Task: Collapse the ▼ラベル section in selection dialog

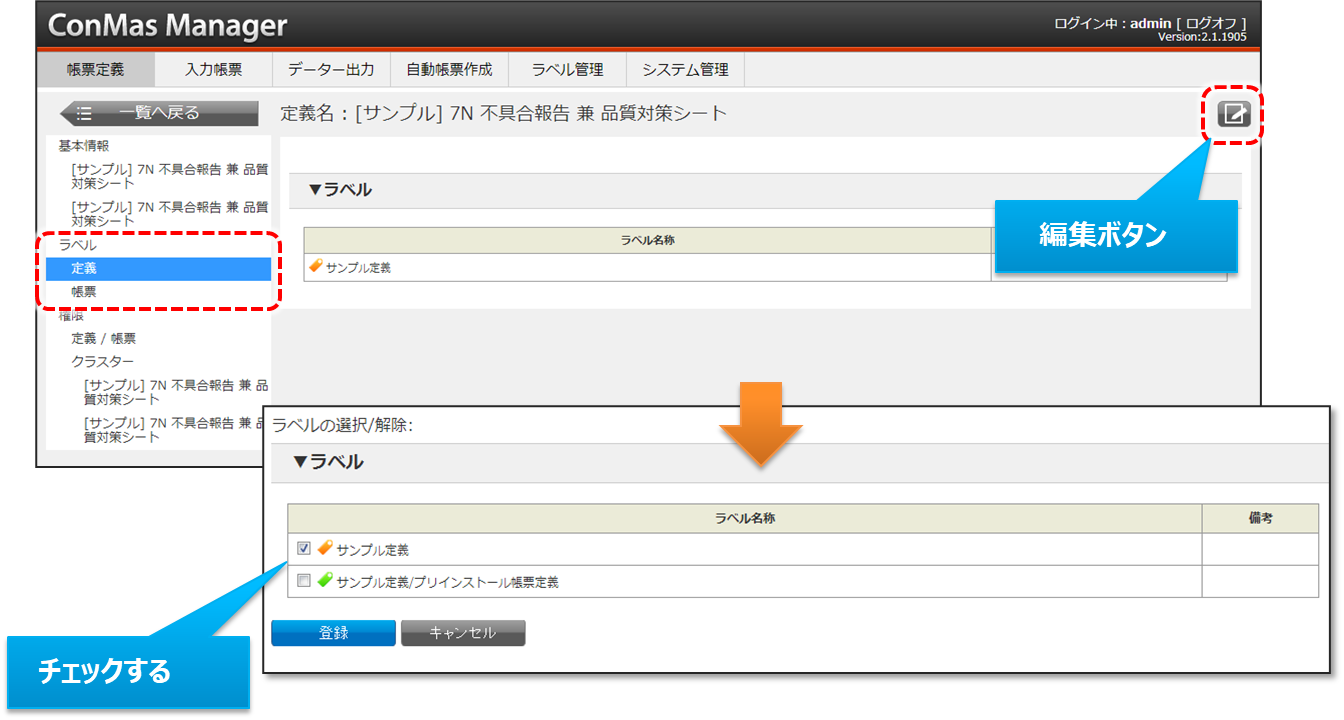Action: coord(328,462)
